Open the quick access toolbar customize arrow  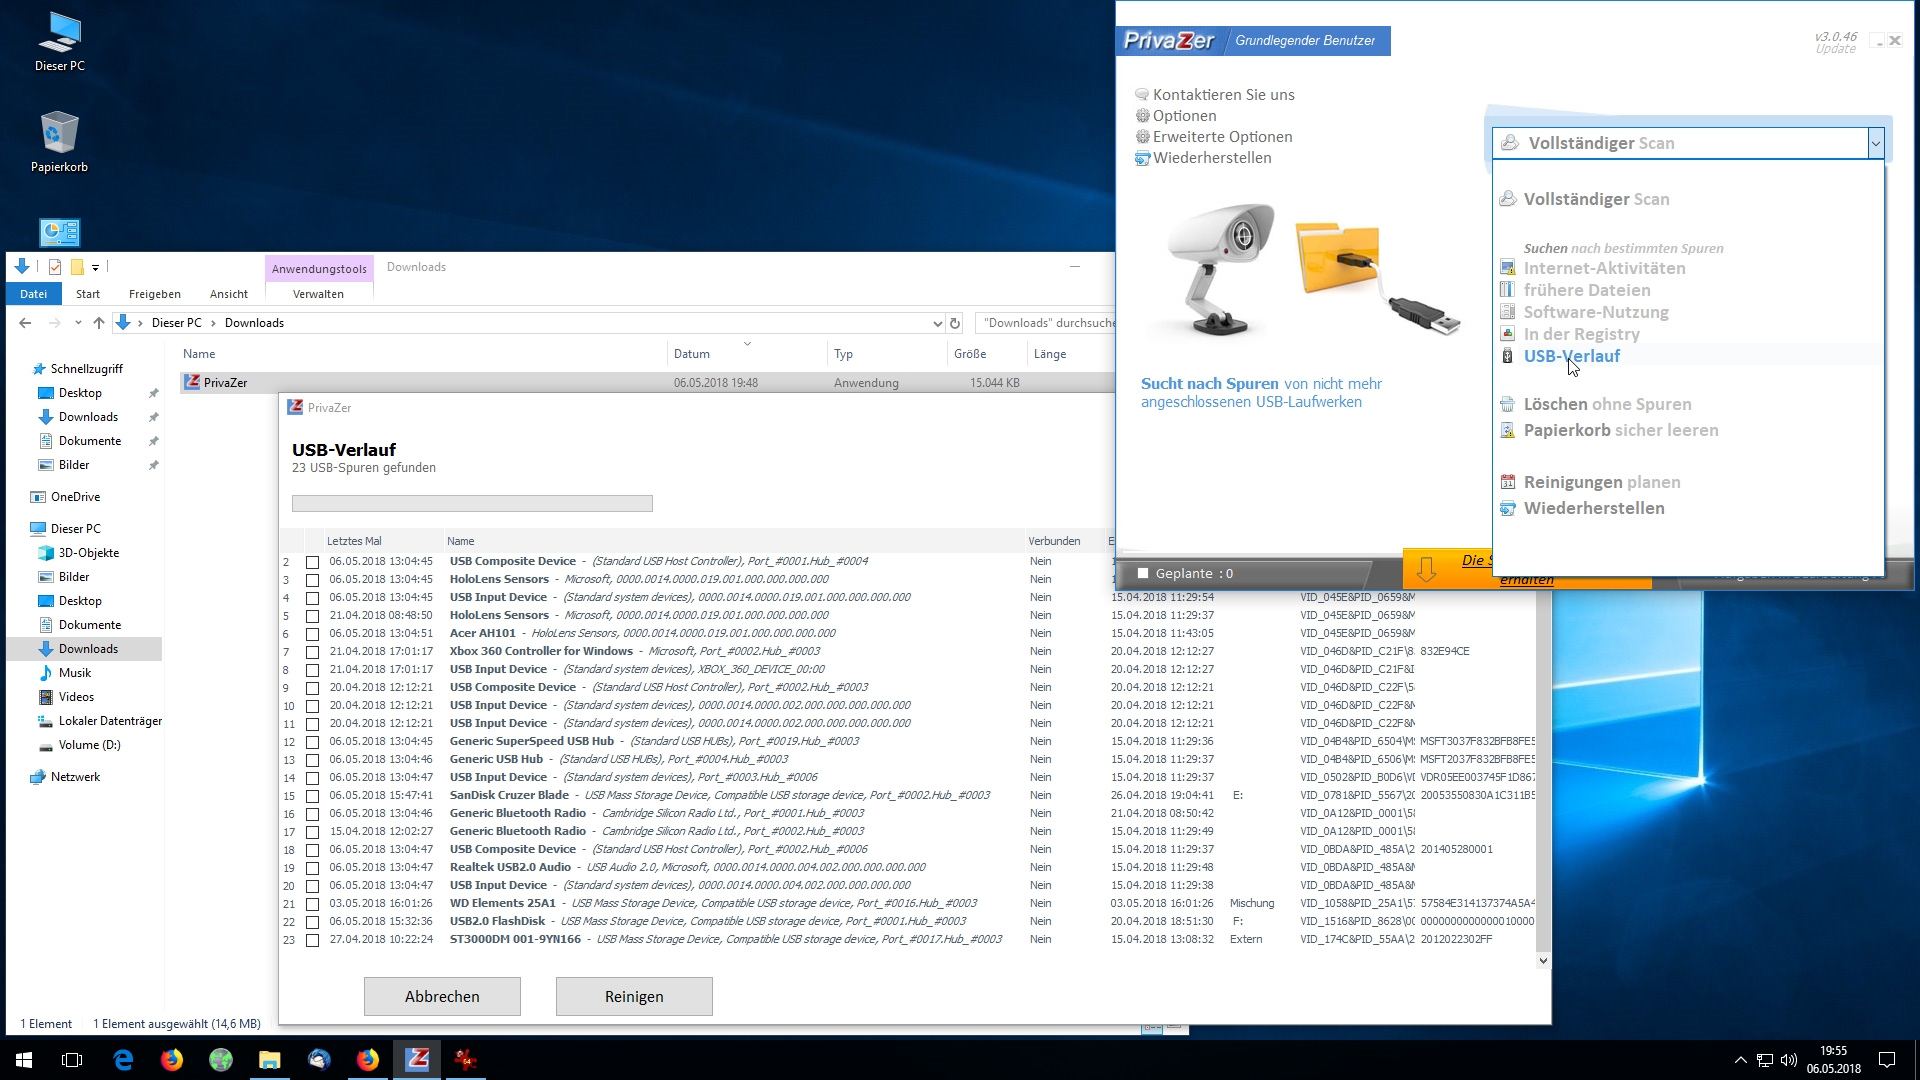pyautogui.click(x=95, y=267)
